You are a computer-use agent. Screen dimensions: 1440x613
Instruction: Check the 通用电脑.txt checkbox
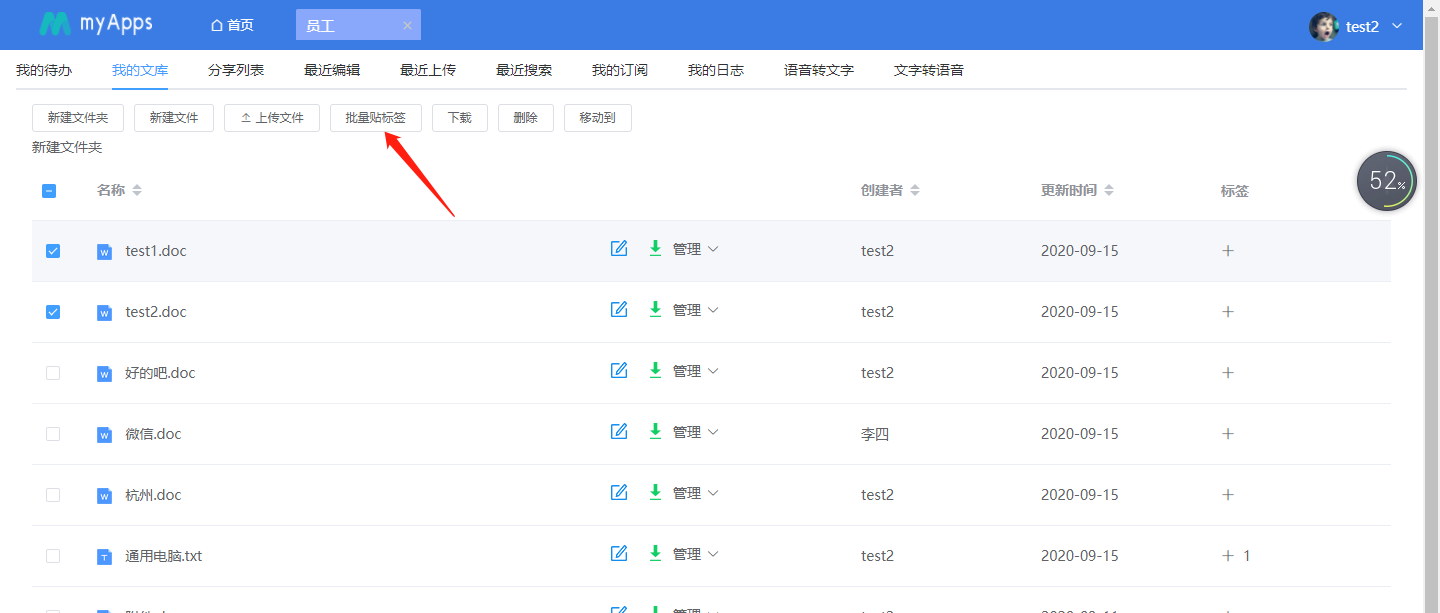point(53,556)
